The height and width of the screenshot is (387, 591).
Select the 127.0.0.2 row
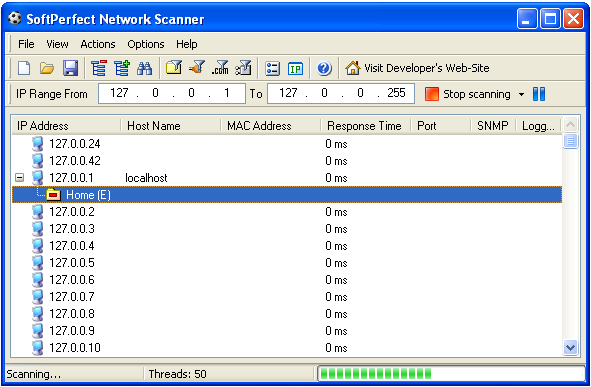[x=287, y=212]
